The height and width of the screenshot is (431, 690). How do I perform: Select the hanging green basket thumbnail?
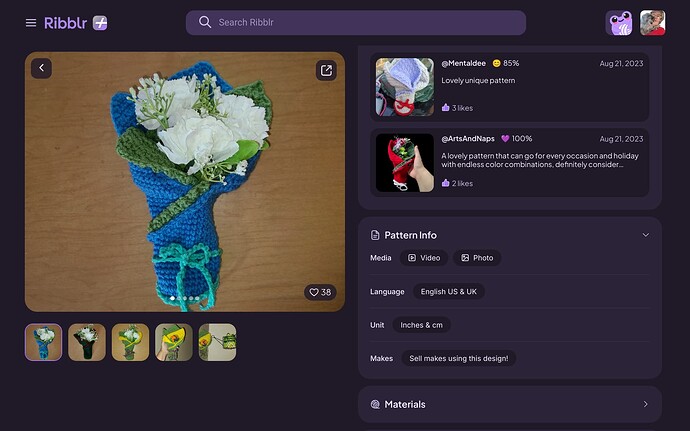coord(217,342)
